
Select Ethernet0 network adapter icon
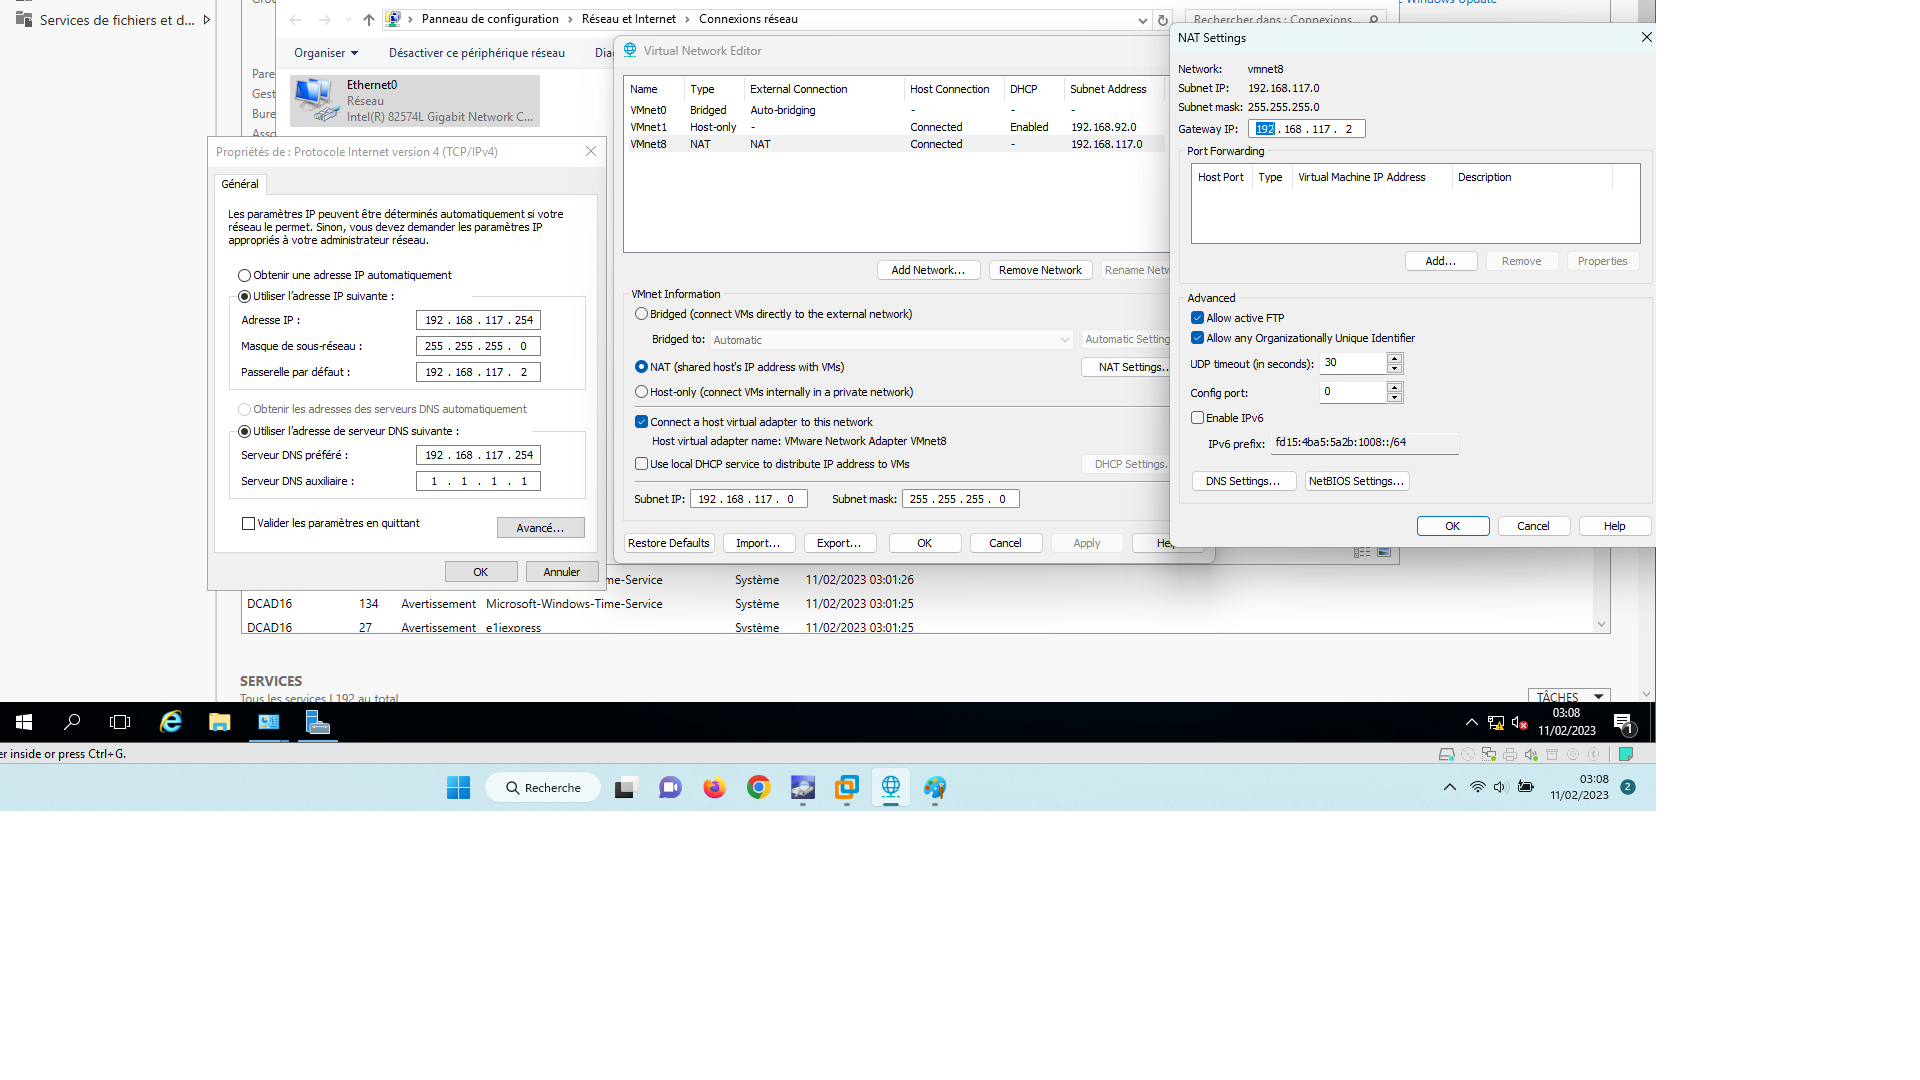coord(317,100)
